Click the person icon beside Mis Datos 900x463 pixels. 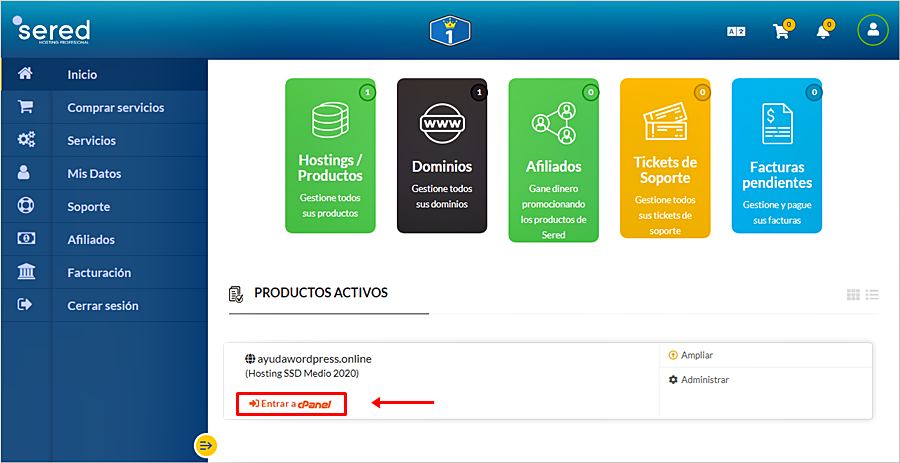[x=24, y=173]
